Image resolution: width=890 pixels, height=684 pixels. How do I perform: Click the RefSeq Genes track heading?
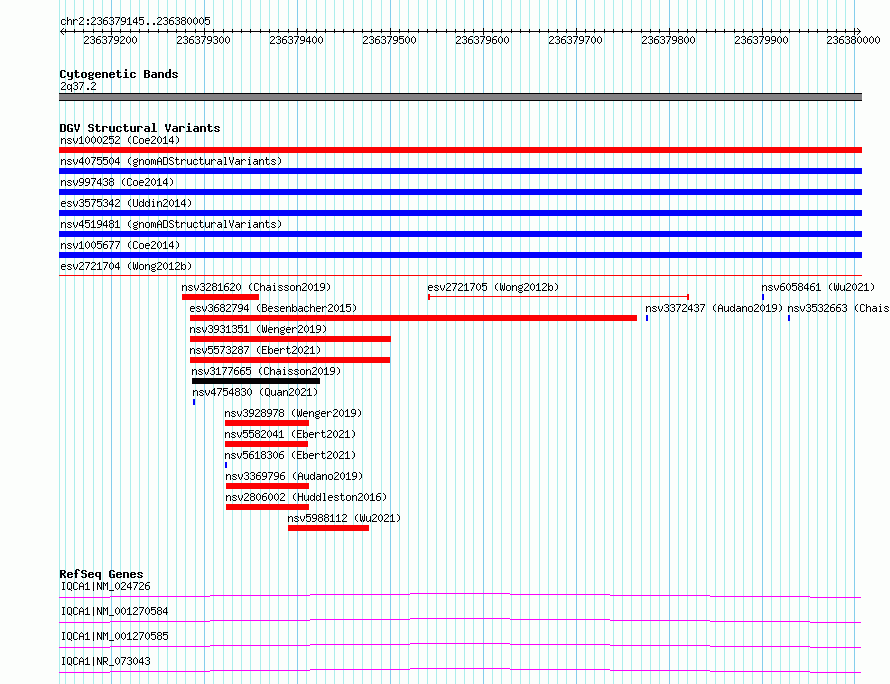coord(101,574)
